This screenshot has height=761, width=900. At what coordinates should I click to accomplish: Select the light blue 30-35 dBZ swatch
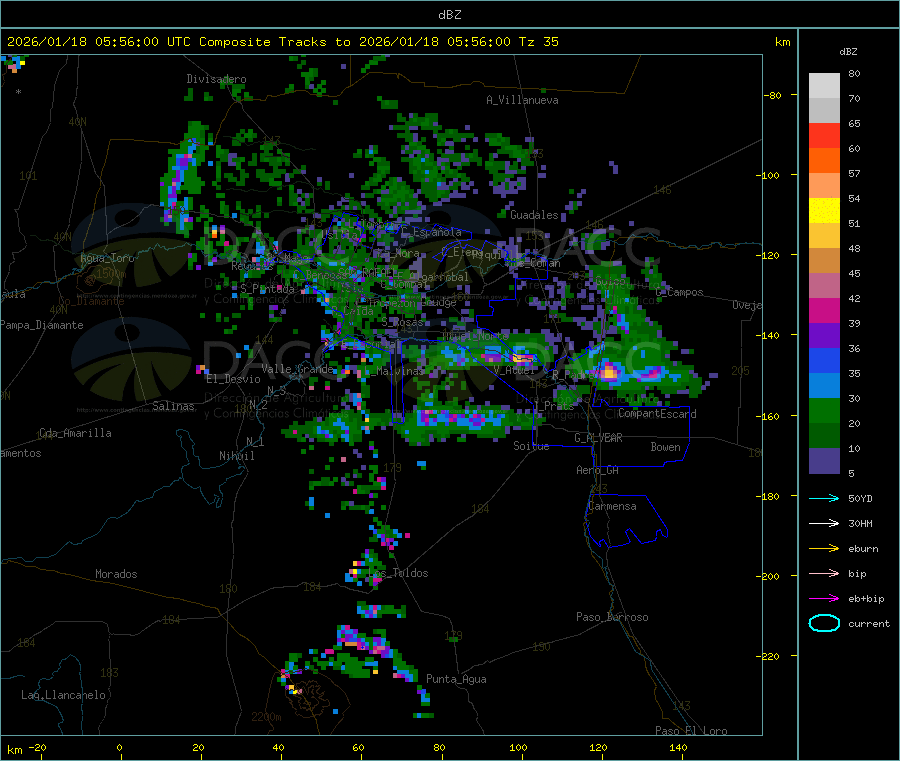point(824,386)
